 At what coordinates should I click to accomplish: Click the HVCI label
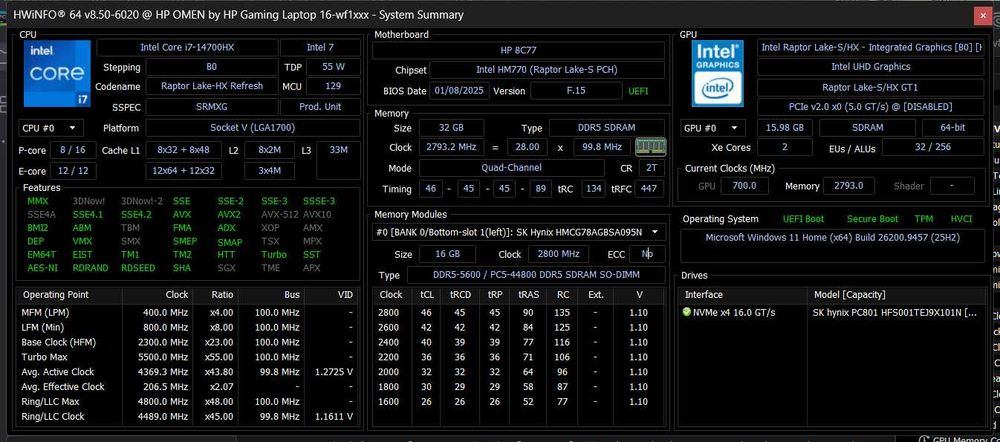point(961,219)
